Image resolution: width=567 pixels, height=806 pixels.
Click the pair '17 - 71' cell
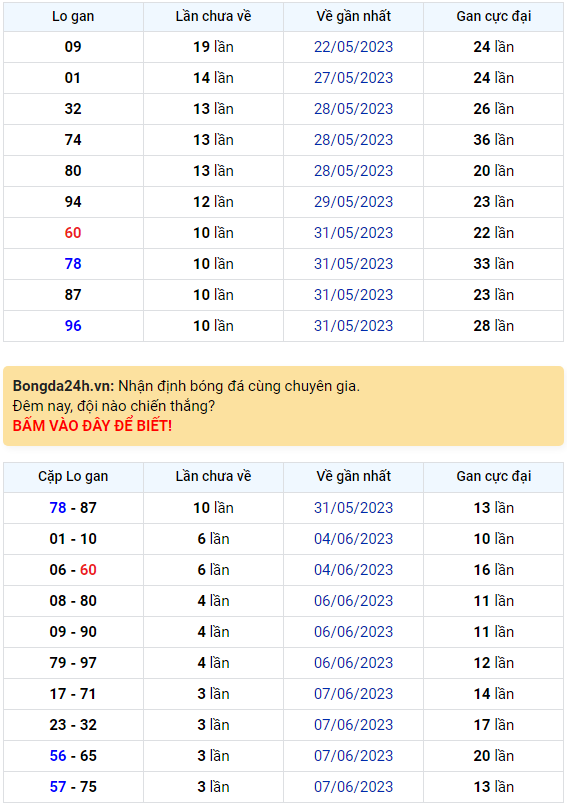coord(74,694)
